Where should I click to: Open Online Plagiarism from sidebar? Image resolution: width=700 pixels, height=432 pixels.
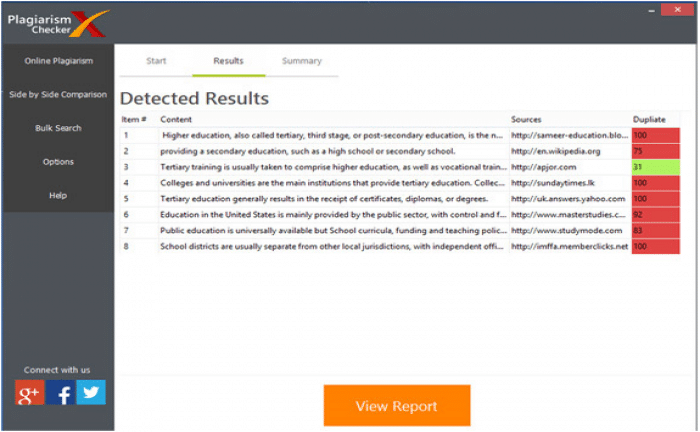coord(58,61)
